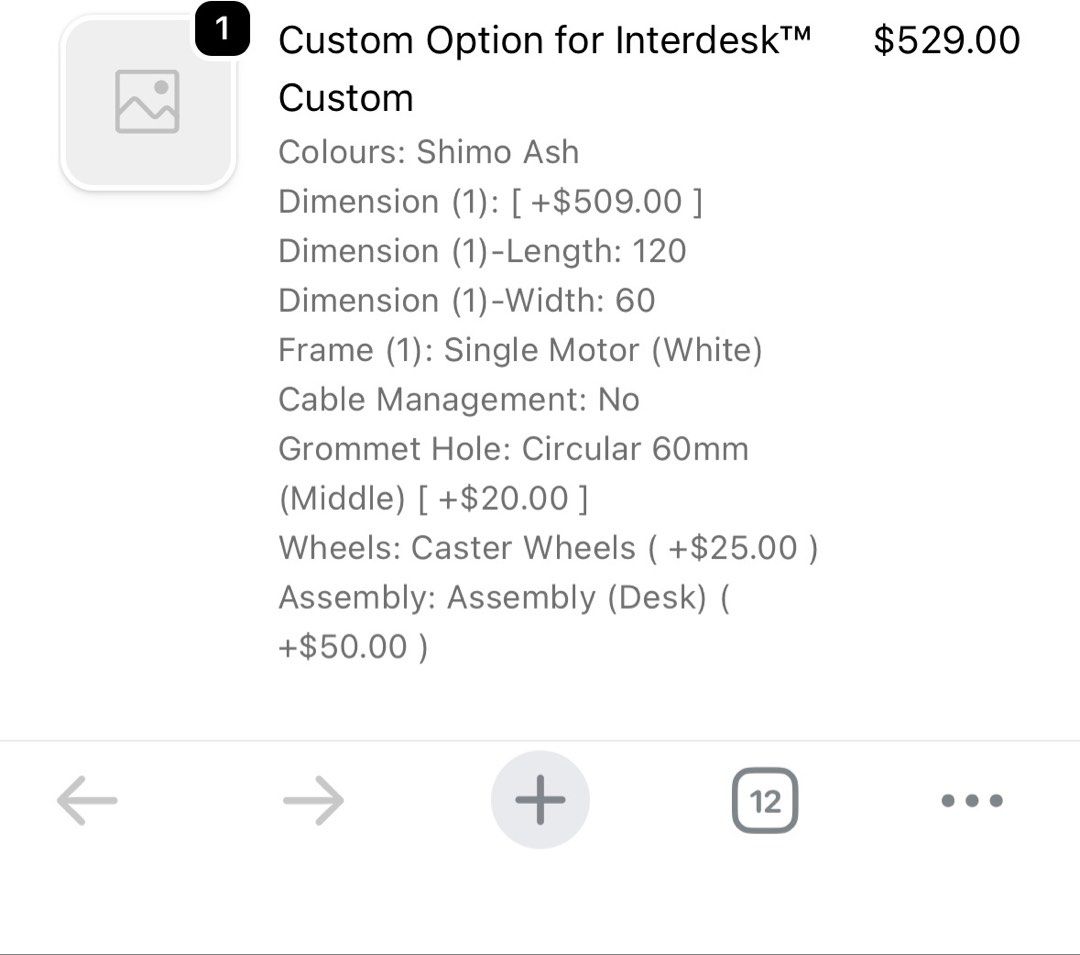Screen dimensions: 1080x955
Task: Tap the Grommet Hole: Circular 60mm text
Action: point(513,448)
